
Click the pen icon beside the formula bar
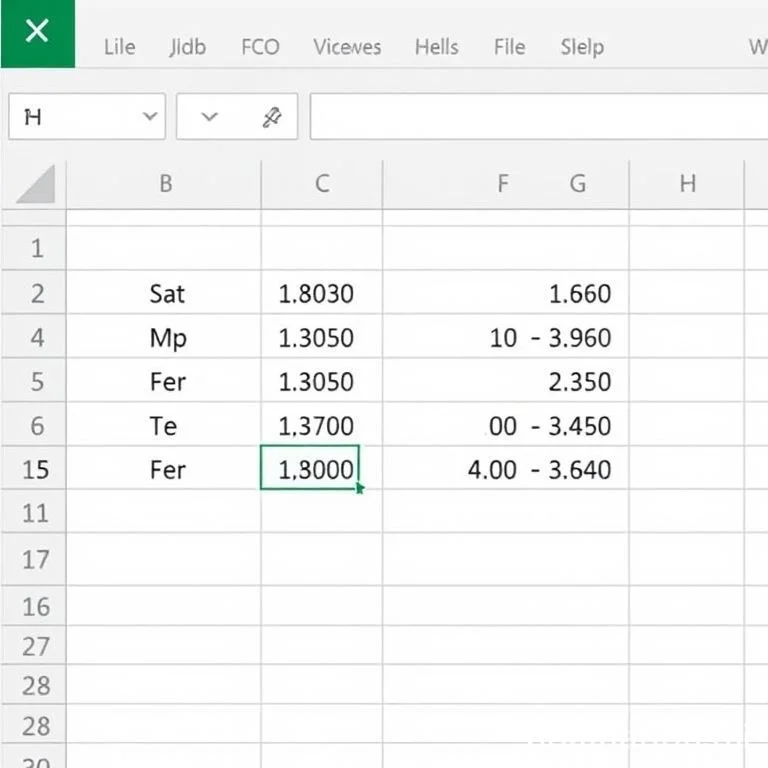point(271,118)
